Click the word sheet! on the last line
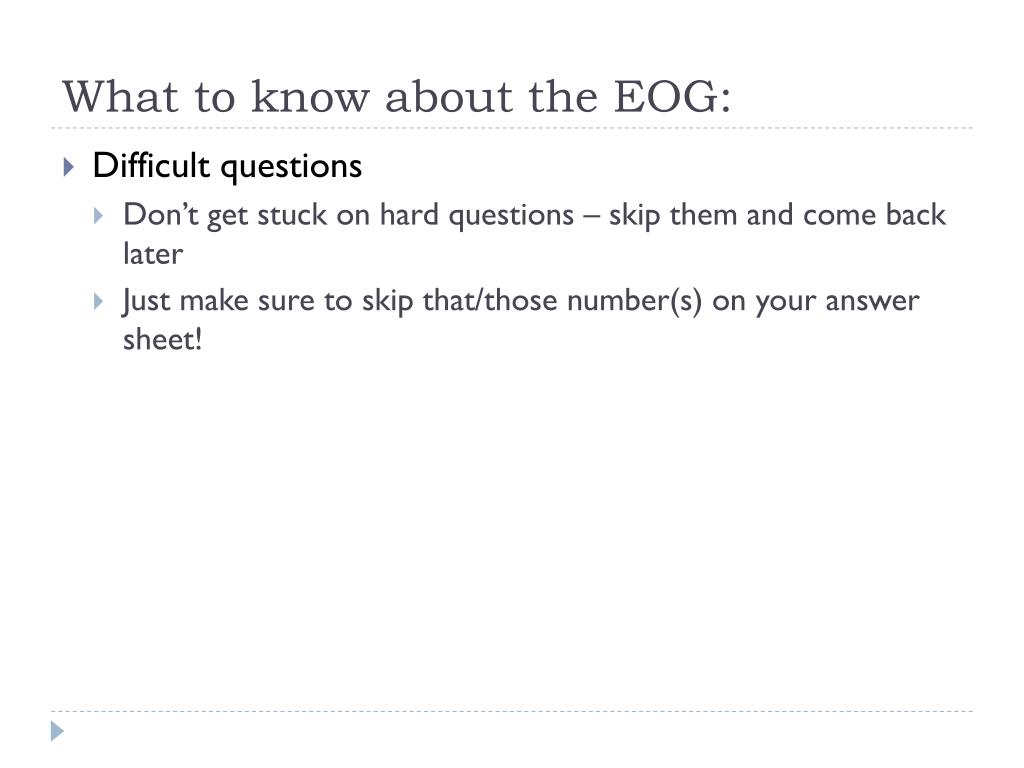Screen dimensions: 1024x768 pyautogui.click(x=163, y=339)
